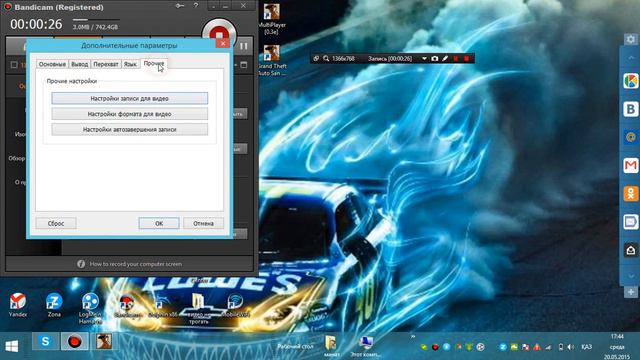Open LogMeIn Hamachi desktop shortcut

[90, 308]
